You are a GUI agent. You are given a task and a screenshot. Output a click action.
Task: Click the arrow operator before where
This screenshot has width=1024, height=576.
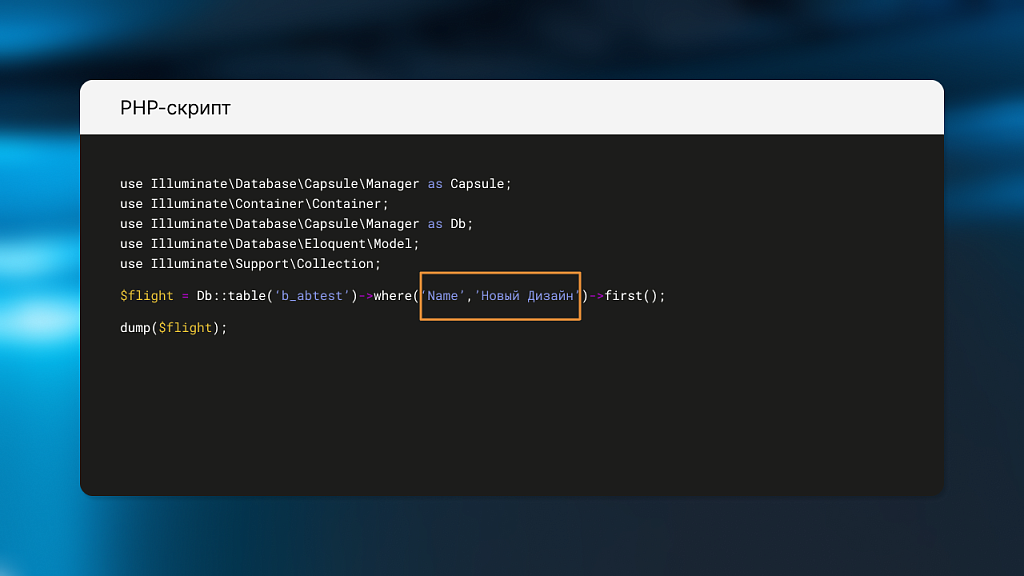[x=366, y=296]
